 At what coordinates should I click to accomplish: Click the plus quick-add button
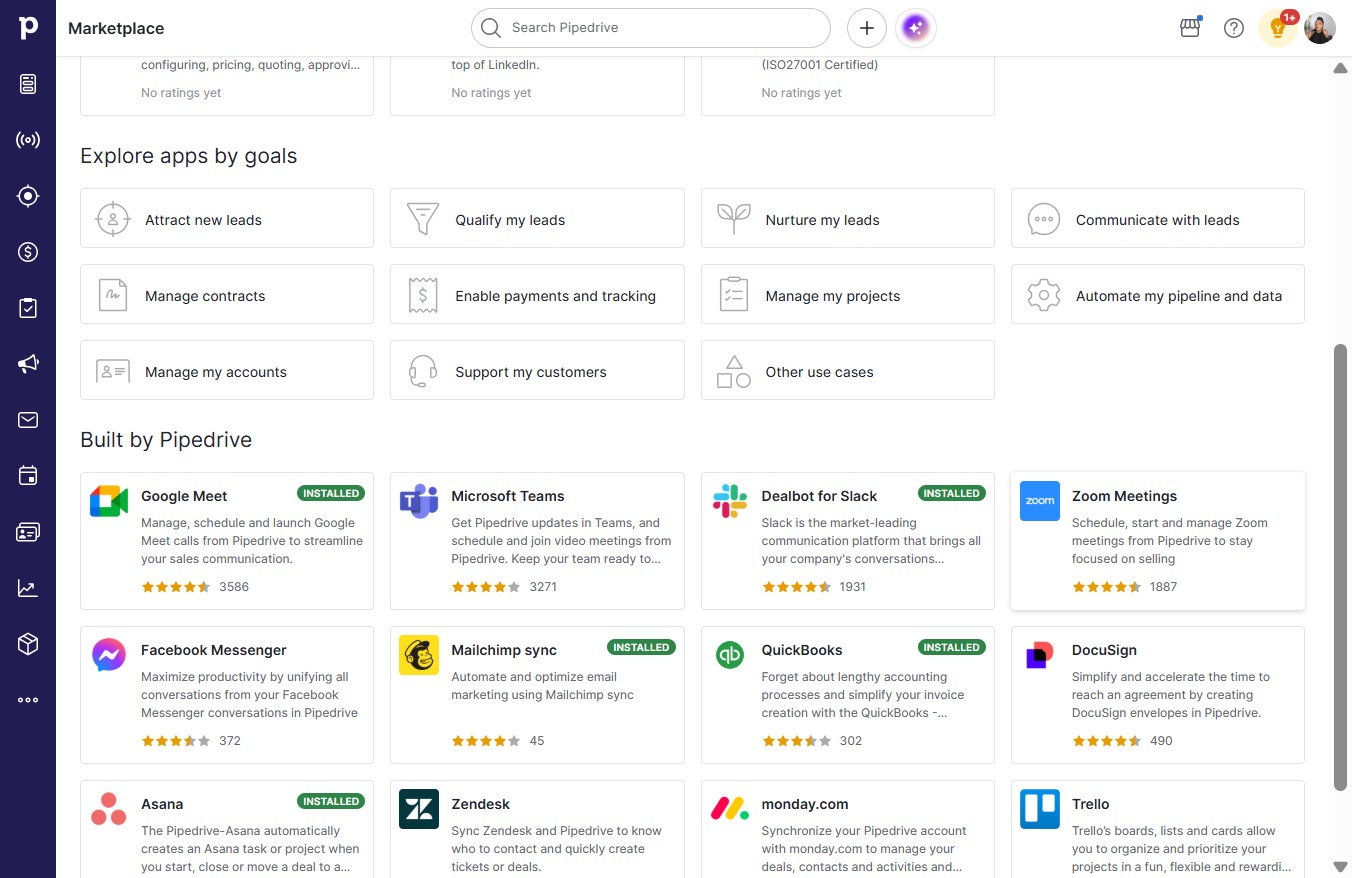coord(867,28)
